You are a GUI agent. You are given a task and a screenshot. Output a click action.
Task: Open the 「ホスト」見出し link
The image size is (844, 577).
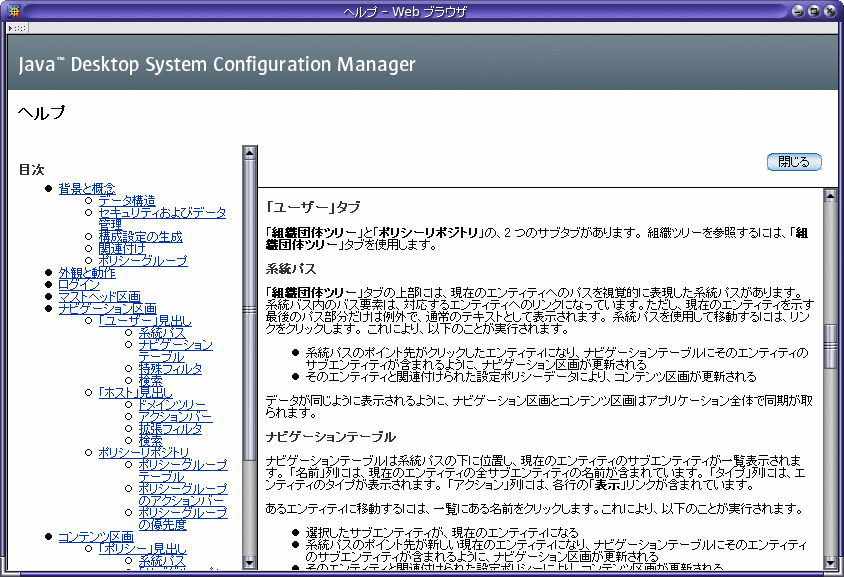pyautogui.click(x=136, y=393)
